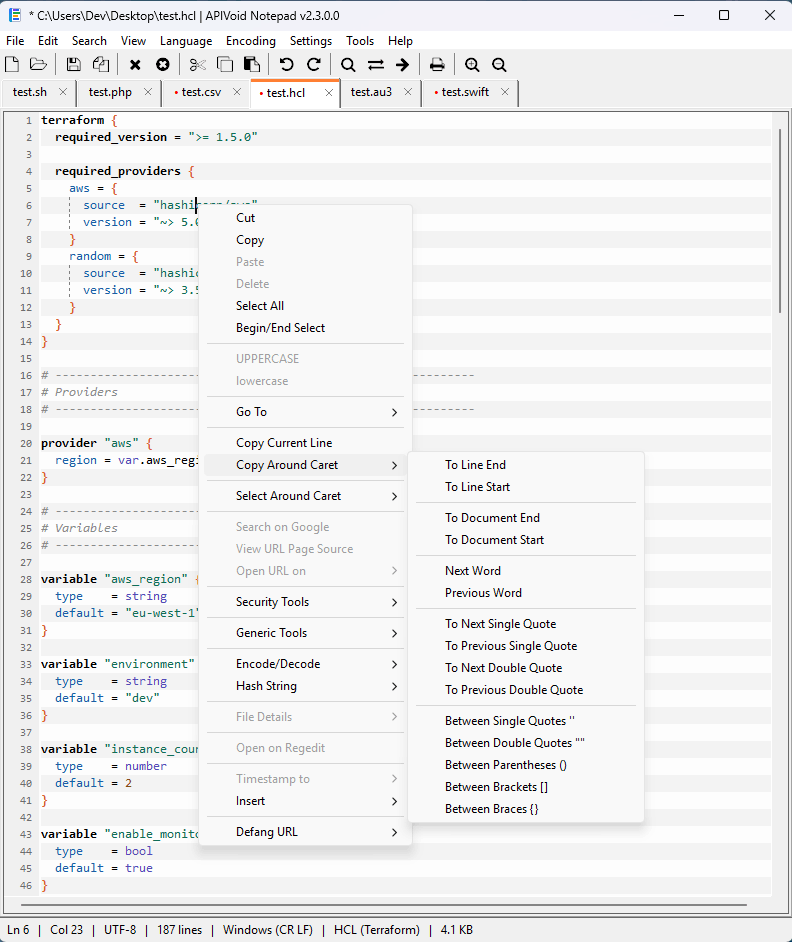Open the Encoding menu
The image size is (792, 942).
[251, 41]
